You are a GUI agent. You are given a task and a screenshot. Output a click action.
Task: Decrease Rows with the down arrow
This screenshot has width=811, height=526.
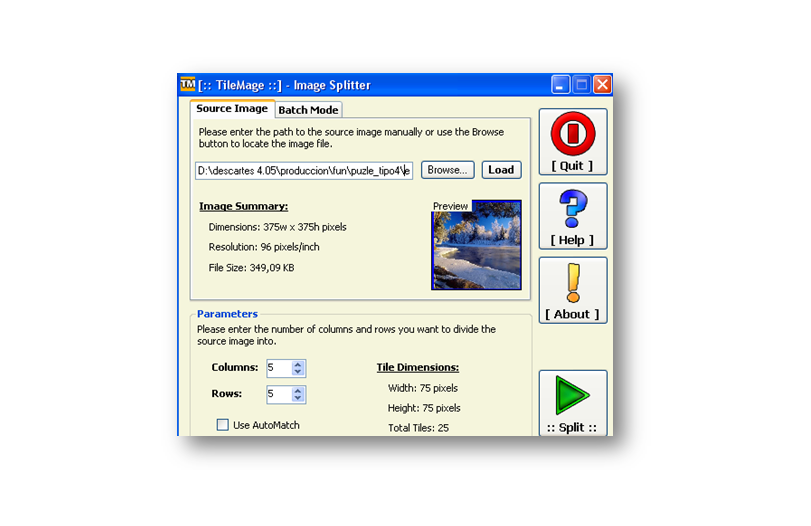click(x=297, y=398)
